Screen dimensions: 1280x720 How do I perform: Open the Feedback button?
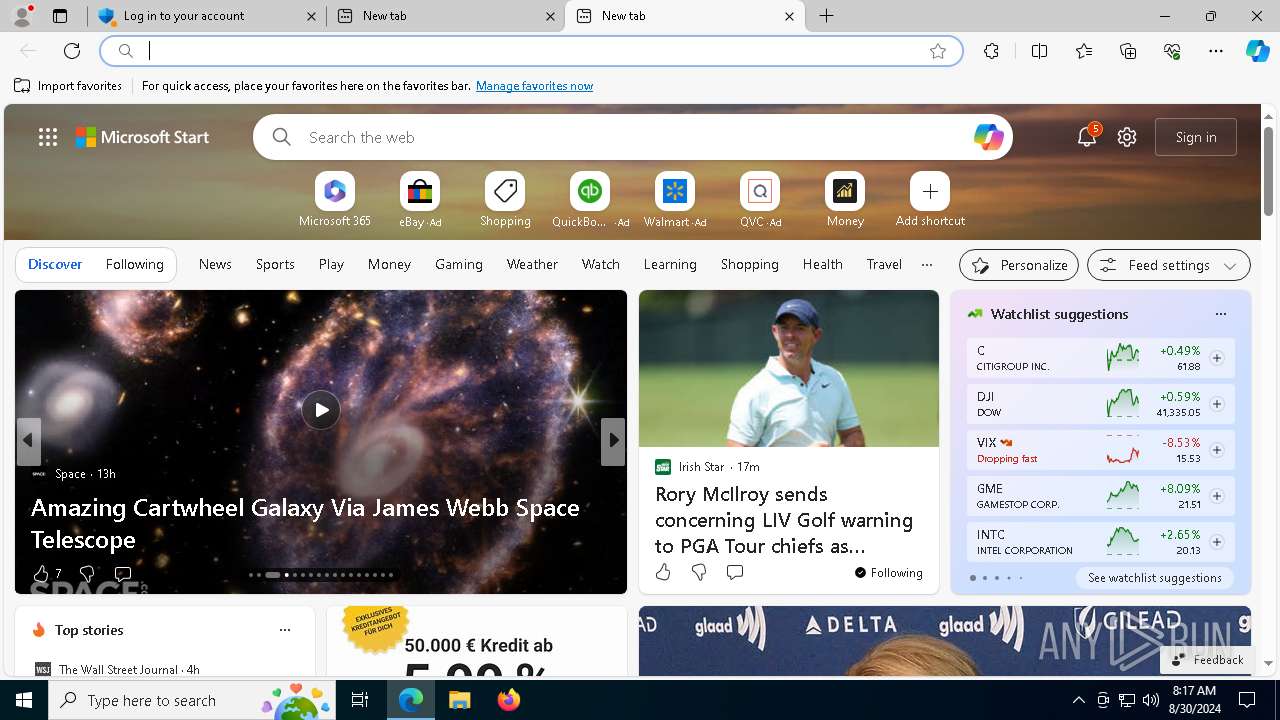(1207, 660)
